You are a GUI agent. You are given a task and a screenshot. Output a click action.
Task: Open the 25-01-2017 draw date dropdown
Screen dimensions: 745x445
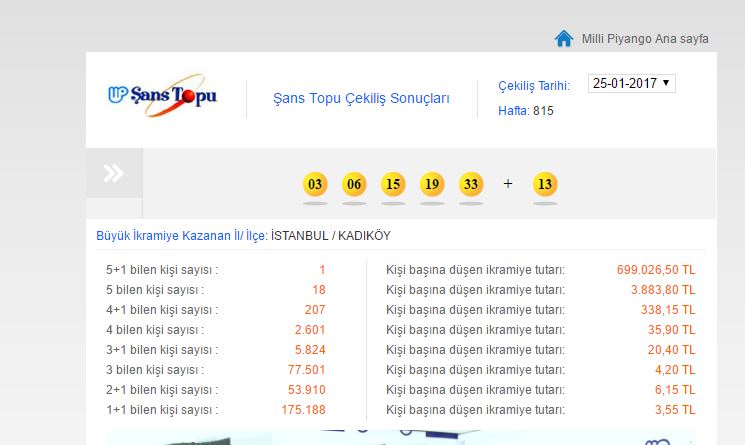pyautogui.click(x=631, y=84)
